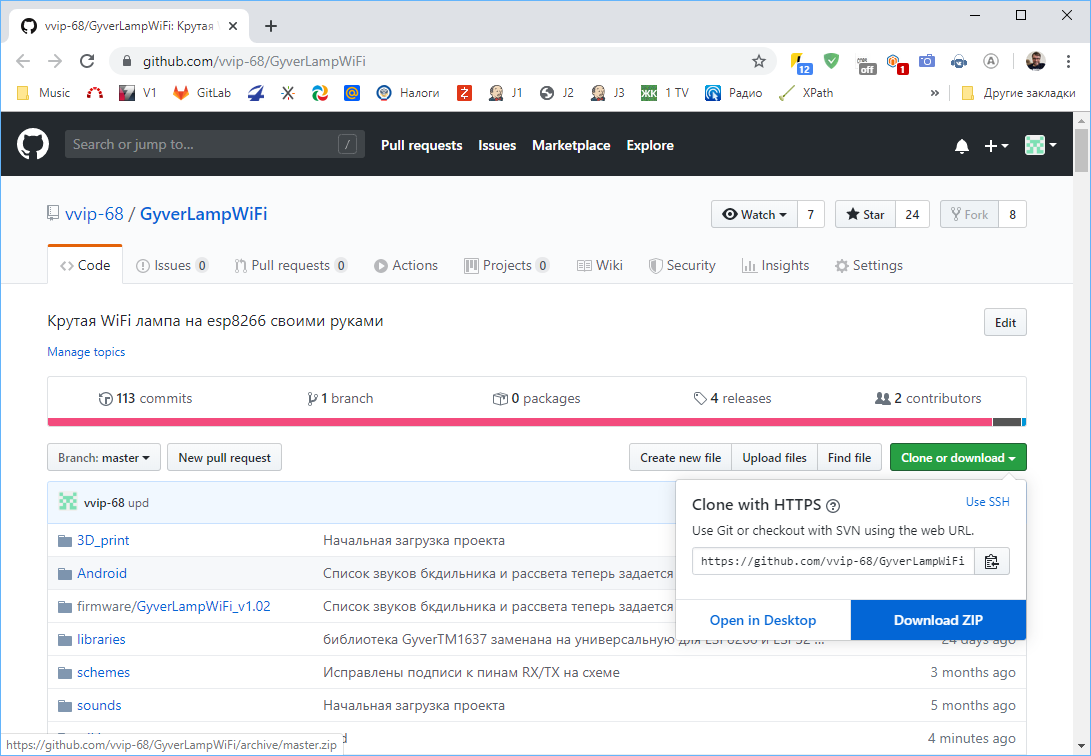Screen dimensions: 1091x756
Task: Click Find file button
Action: [x=849, y=458]
